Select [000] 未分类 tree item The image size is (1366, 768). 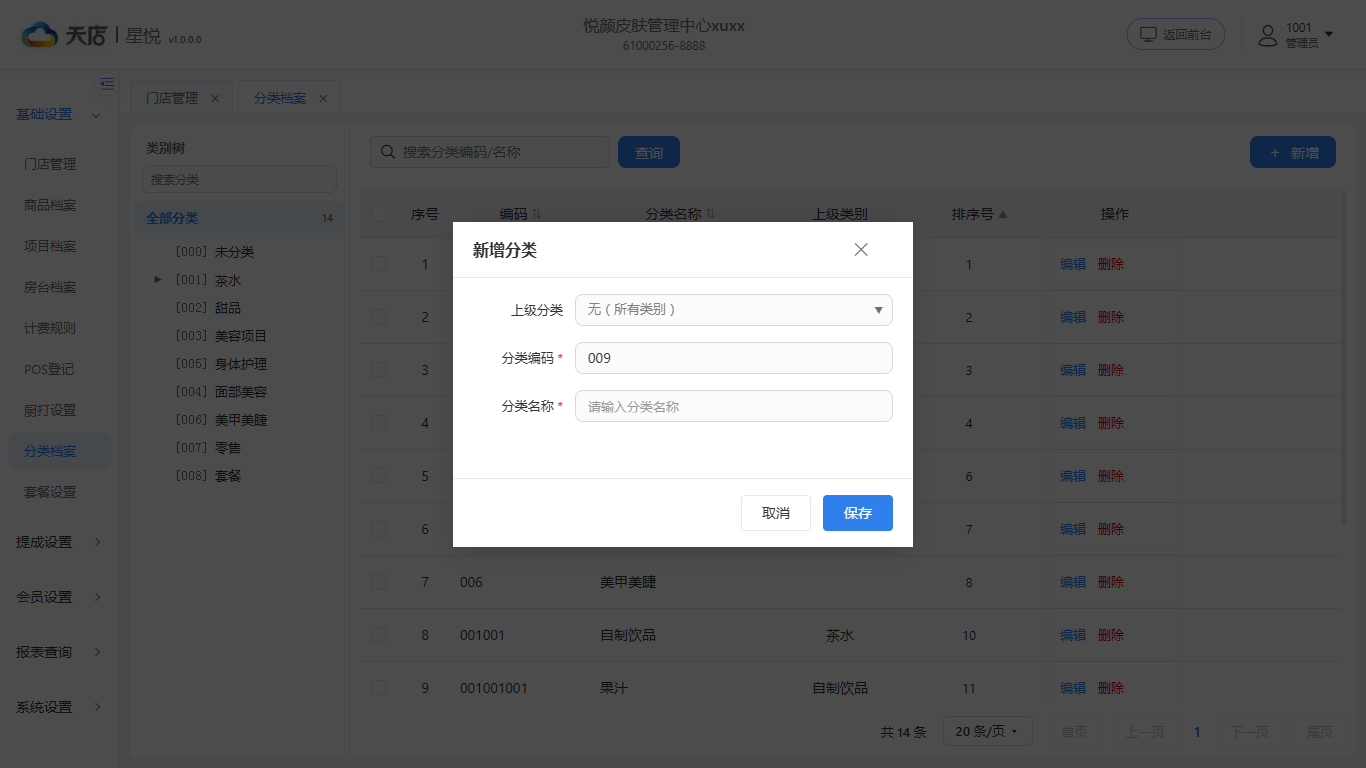click(215, 252)
